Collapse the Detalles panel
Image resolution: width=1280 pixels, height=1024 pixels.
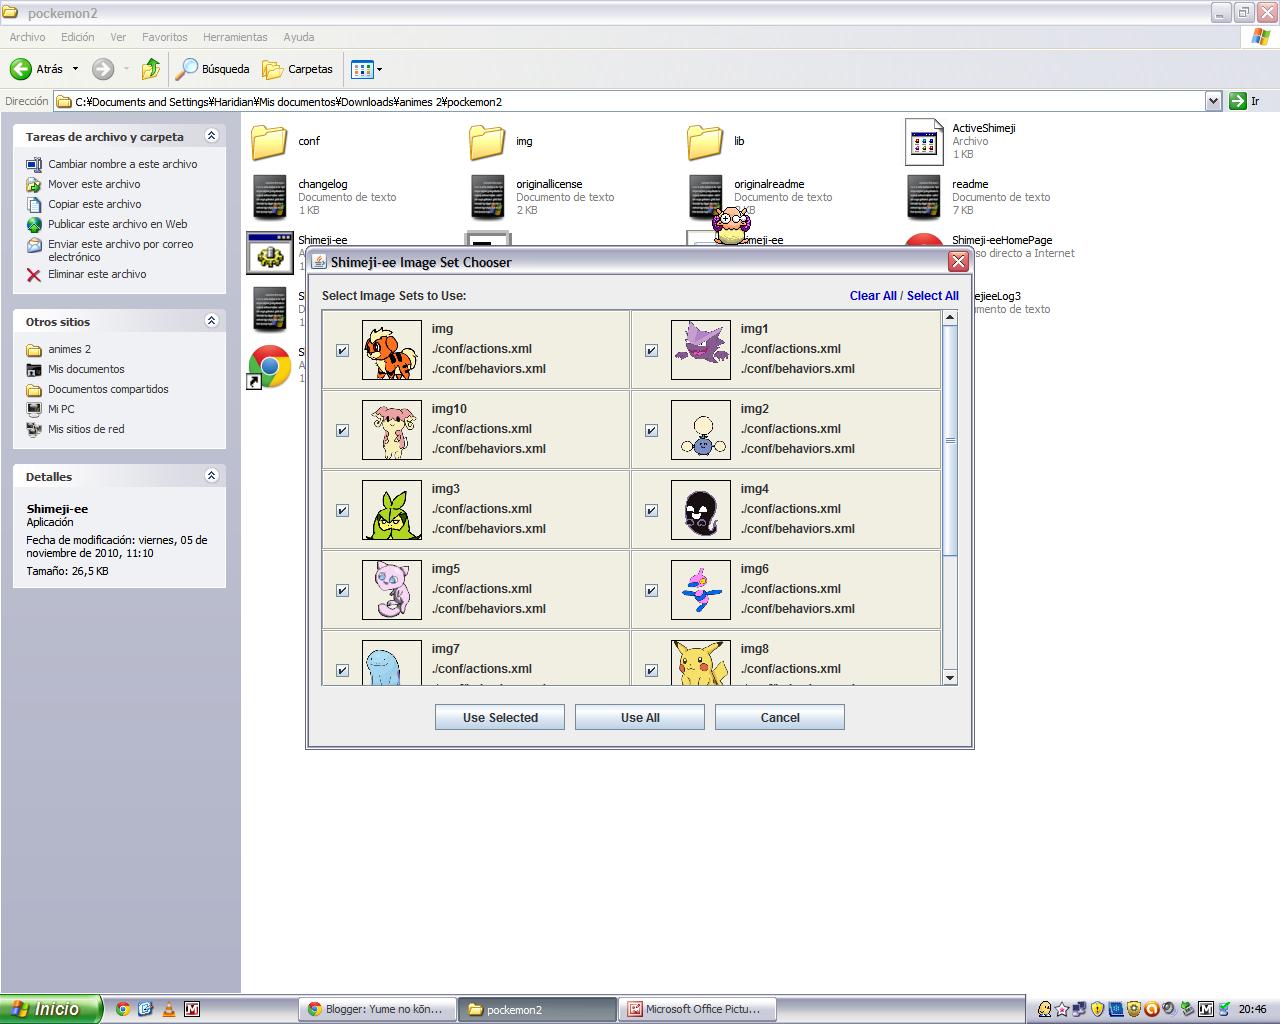[x=211, y=476]
